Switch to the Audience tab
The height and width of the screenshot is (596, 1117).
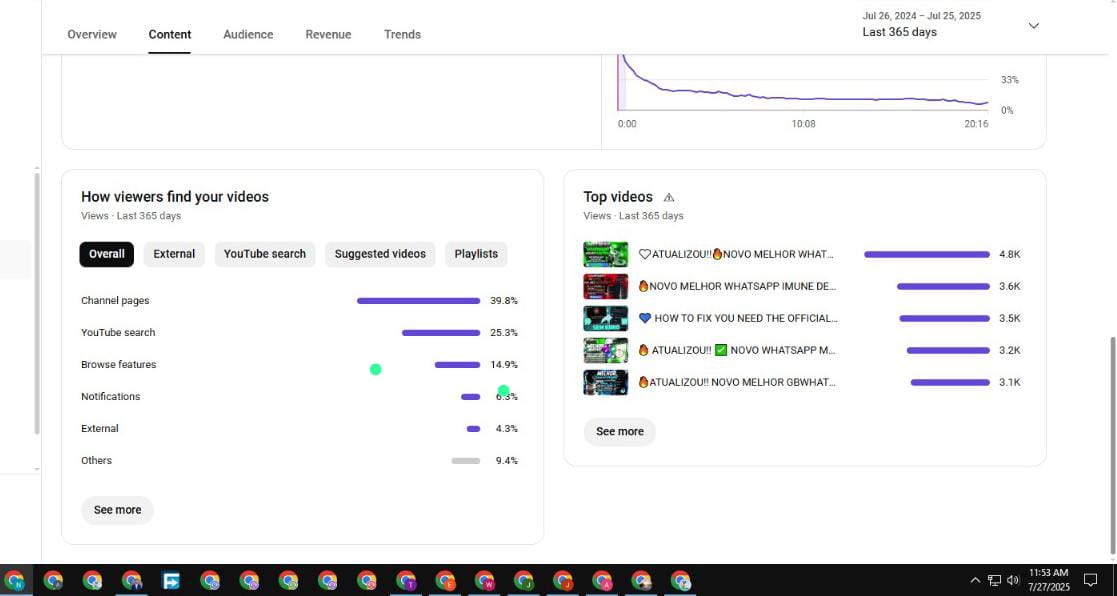tap(248, 34)
